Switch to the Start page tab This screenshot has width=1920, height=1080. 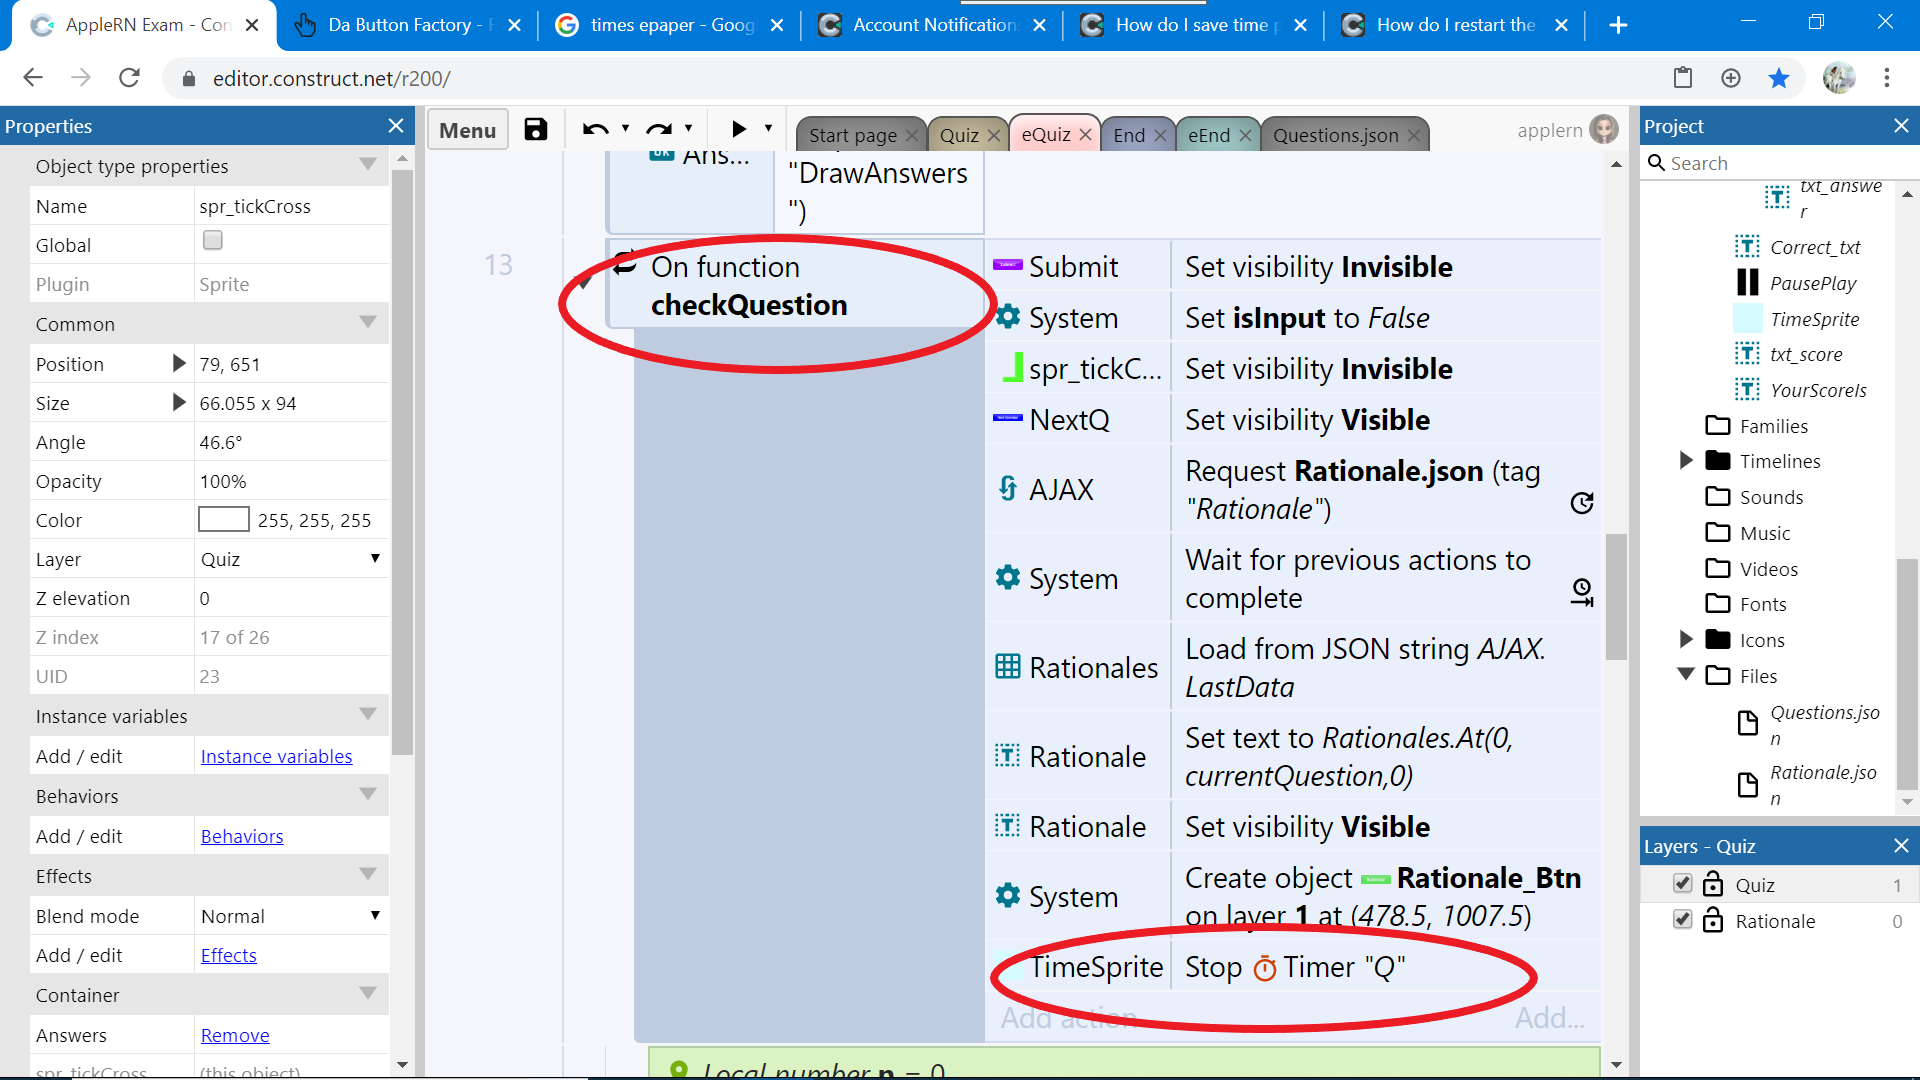pos(852,135)
